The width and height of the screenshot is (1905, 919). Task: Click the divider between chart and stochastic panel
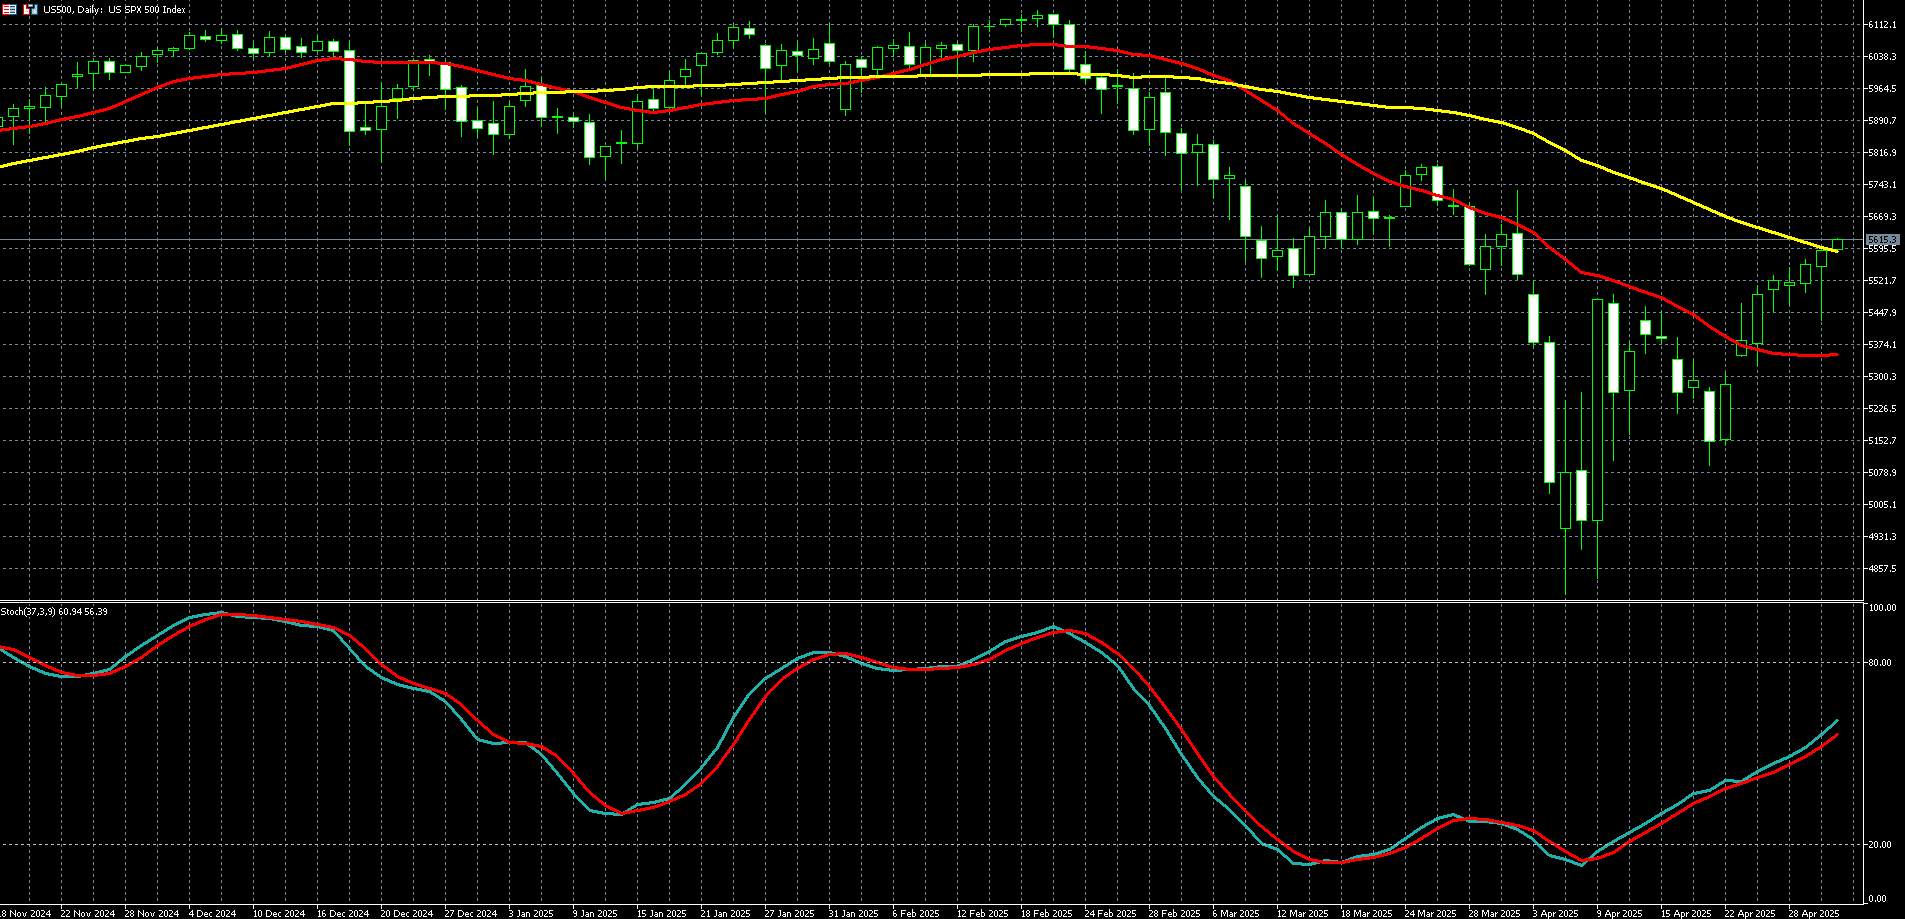(x=930, y=601)
